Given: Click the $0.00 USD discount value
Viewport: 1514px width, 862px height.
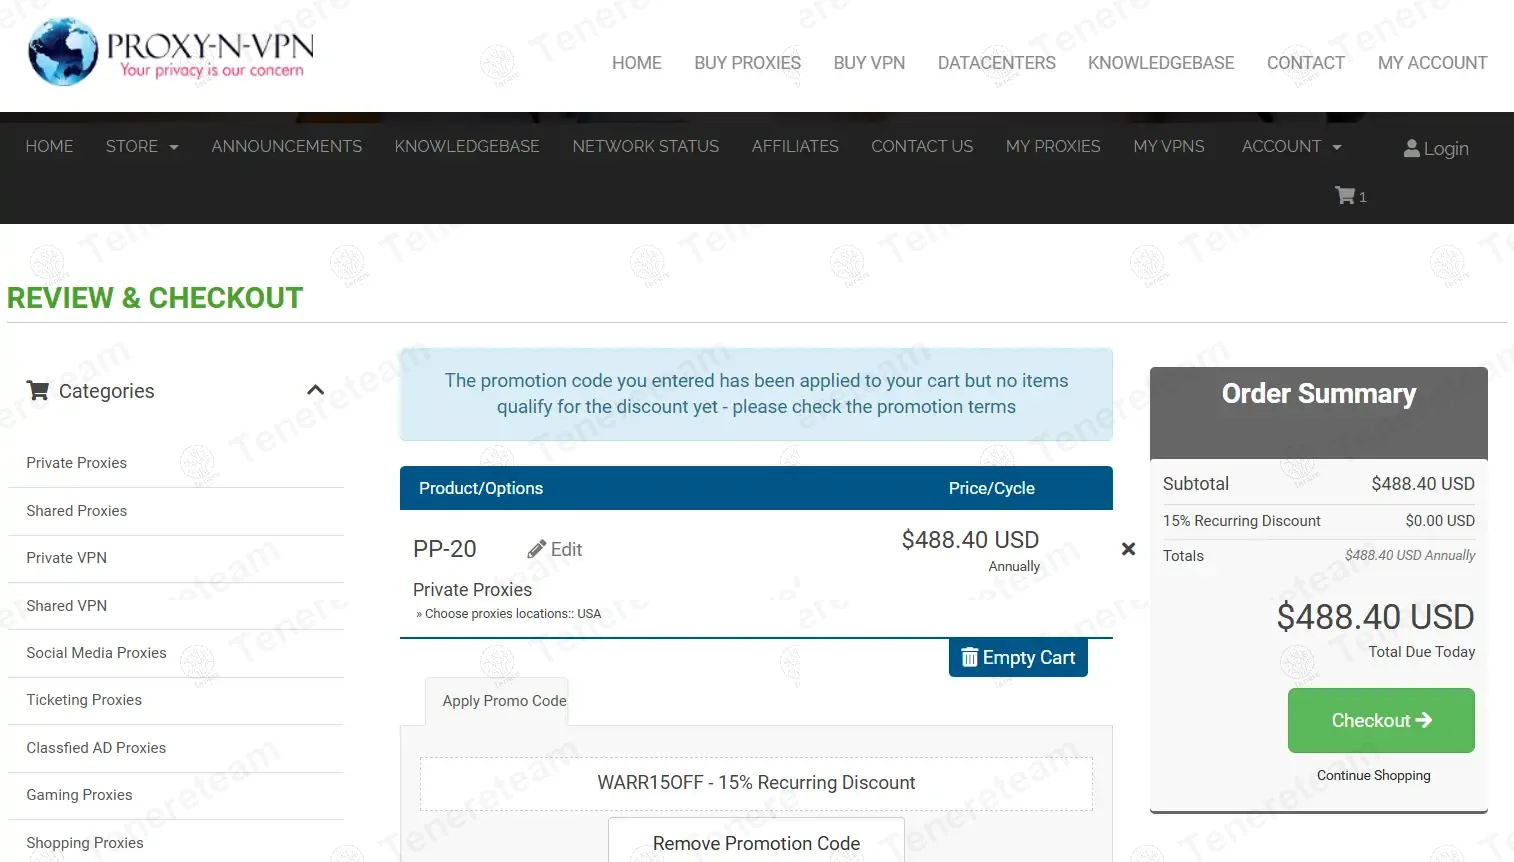Looking at the screenshot, I should [x=1440, y=521].
